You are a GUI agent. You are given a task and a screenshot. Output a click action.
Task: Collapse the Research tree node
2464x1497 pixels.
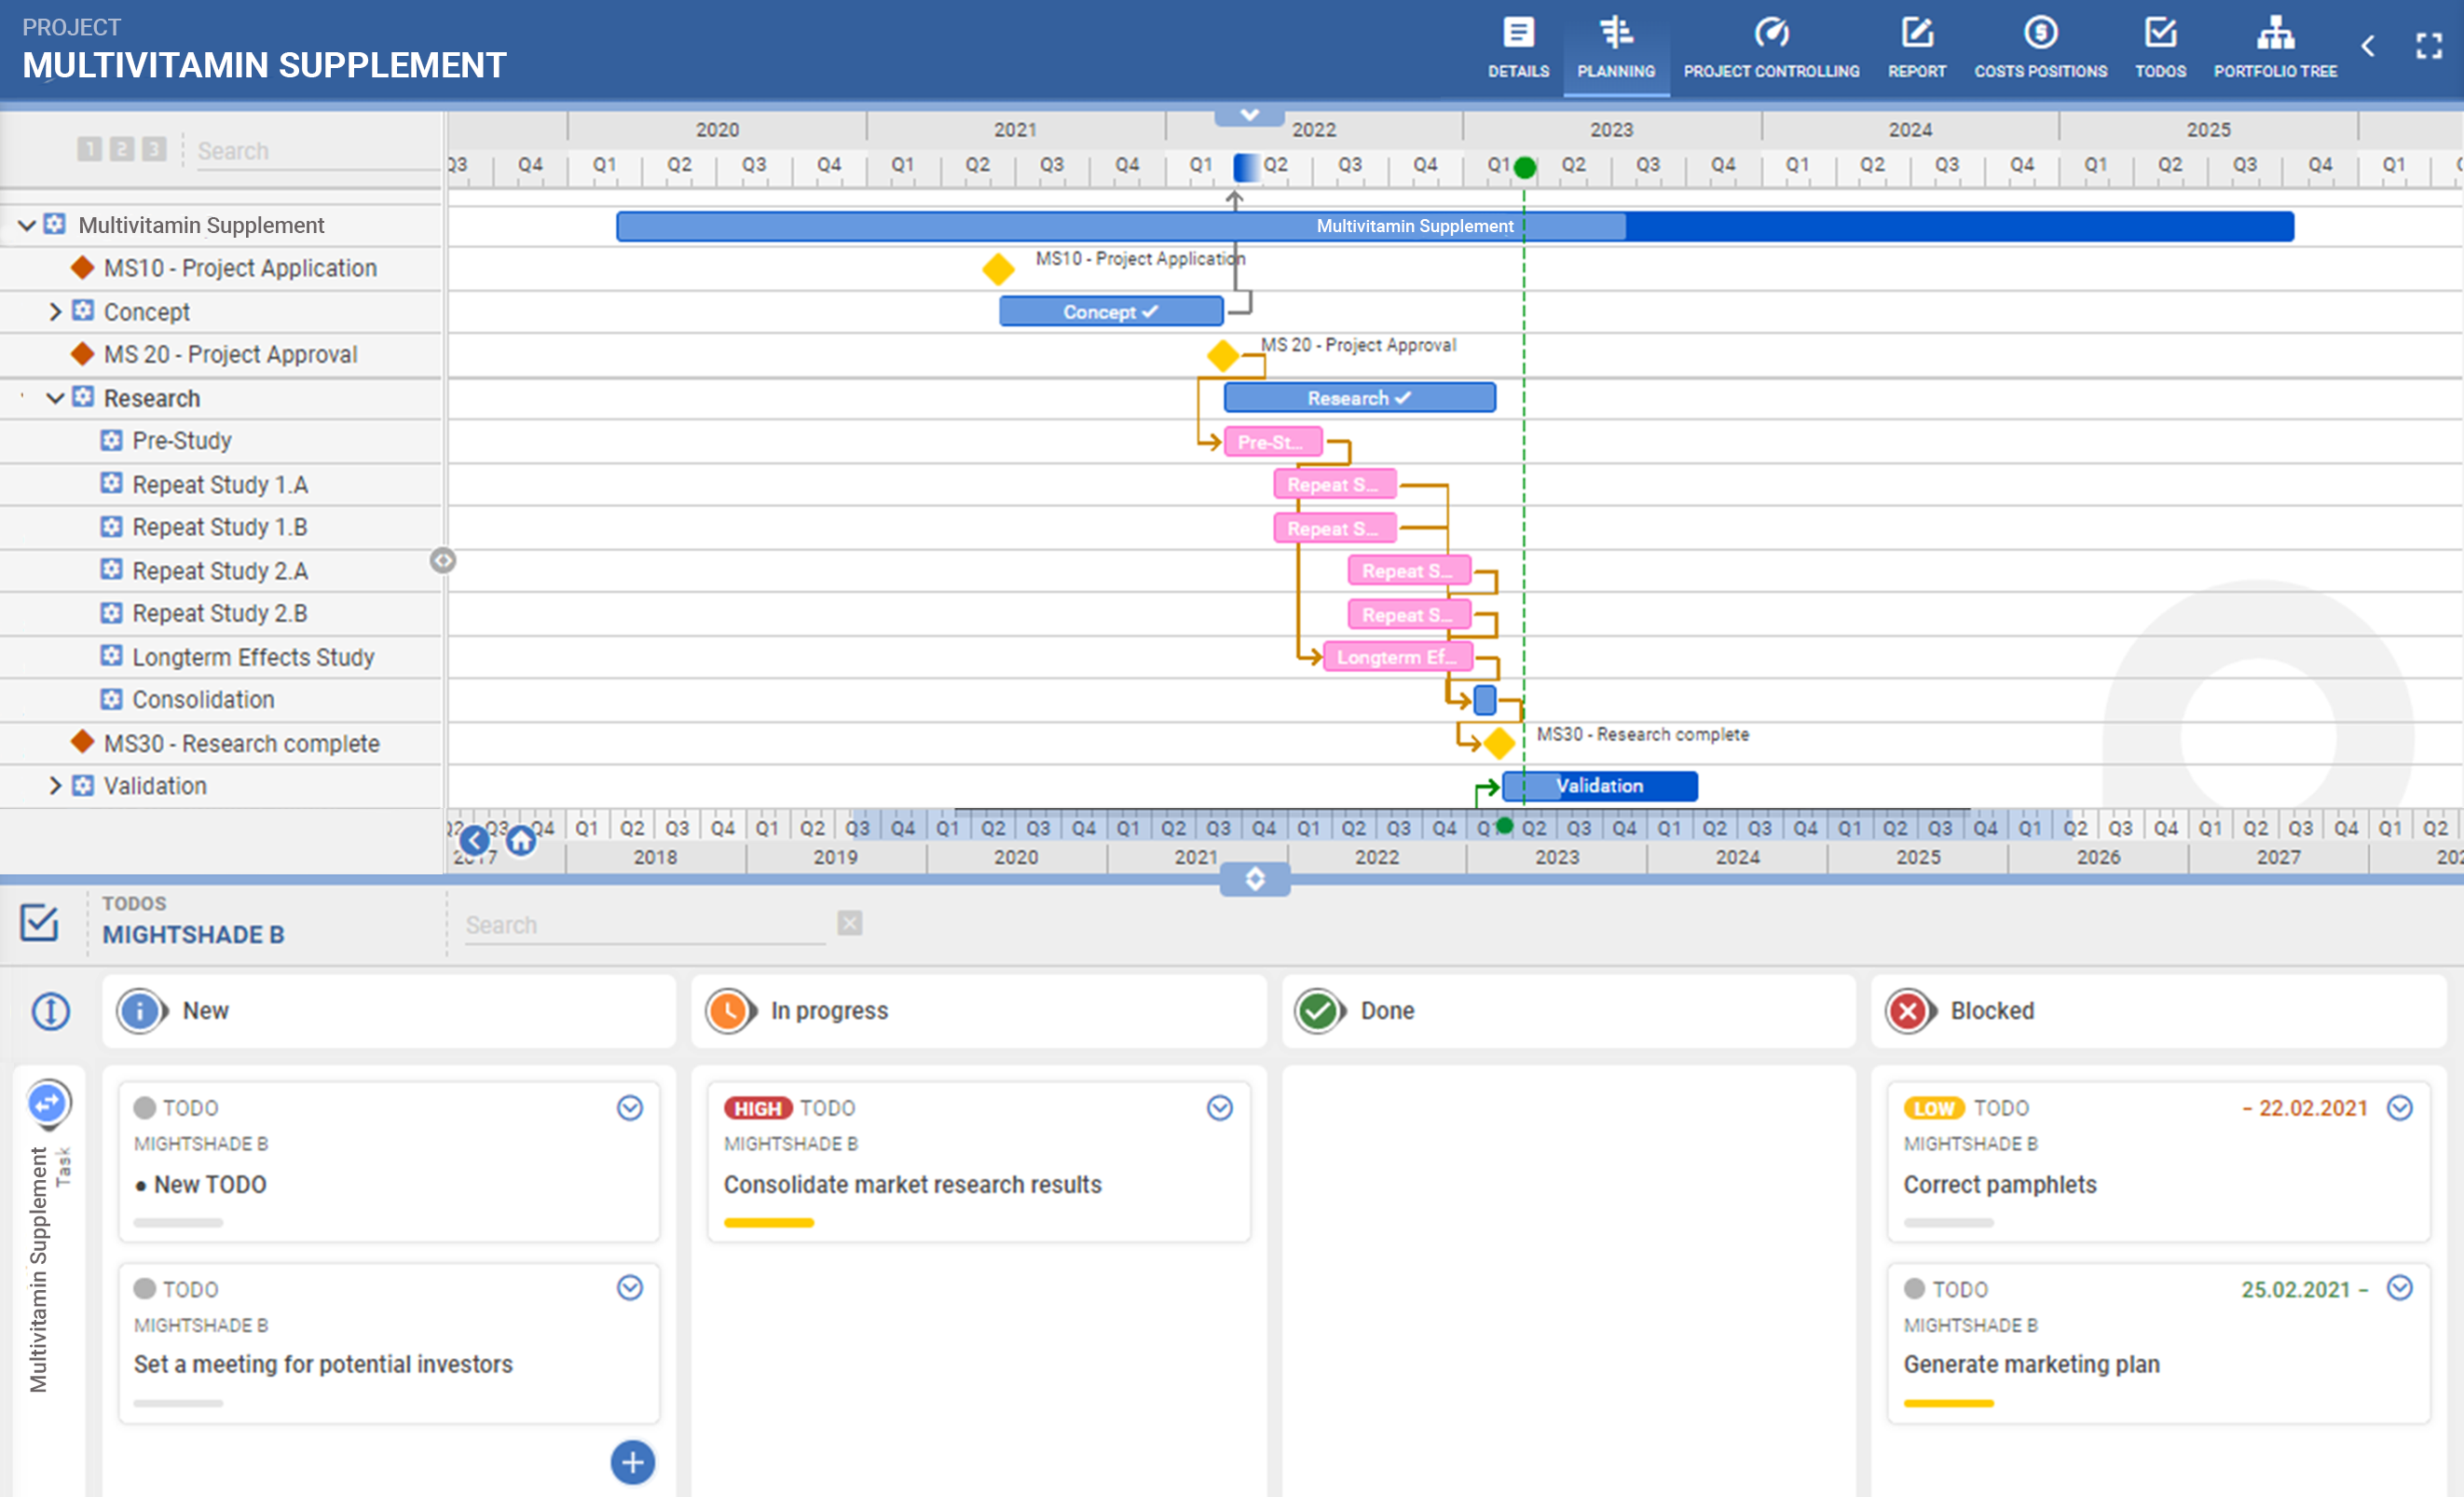pos(55,398)
